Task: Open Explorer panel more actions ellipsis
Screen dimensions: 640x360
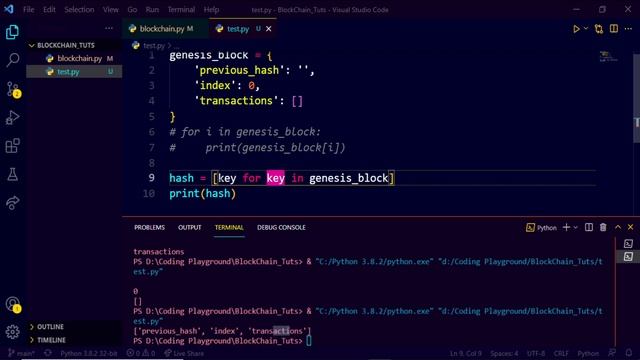Action: (x=109, y=28)
